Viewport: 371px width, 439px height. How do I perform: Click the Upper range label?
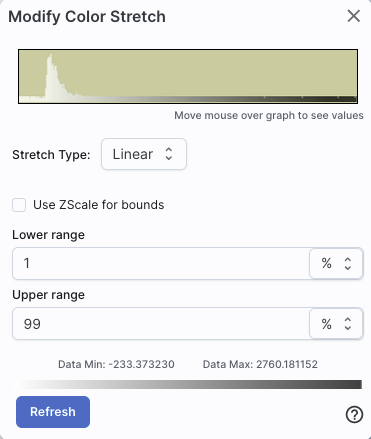tap(48, 295)
